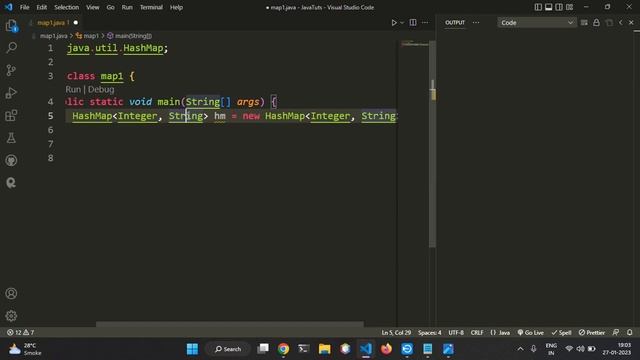Change indentation via Spaces: 4
640x360 pixels.
430,333
